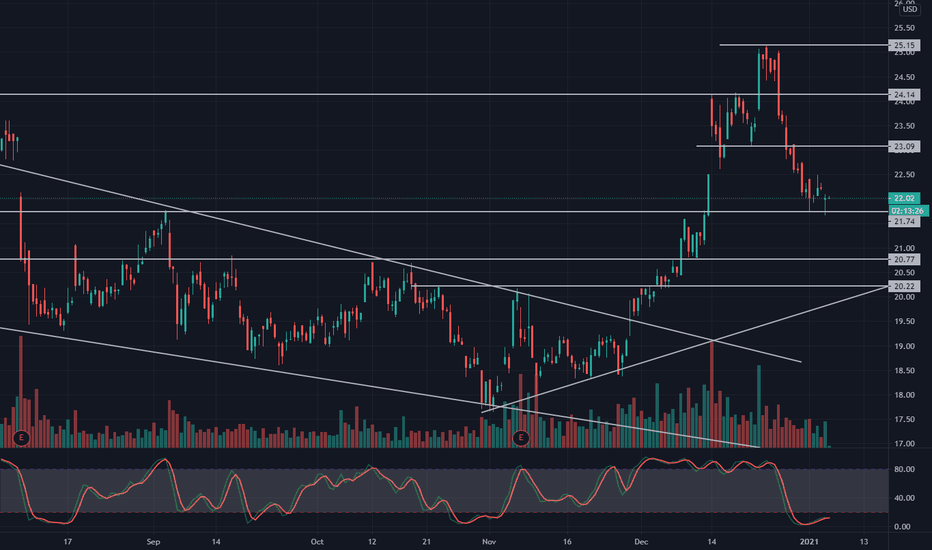This screenshot has width=932, height=550.
Task: Click the 23.50 price axis tick
Action: coord(904,126)
